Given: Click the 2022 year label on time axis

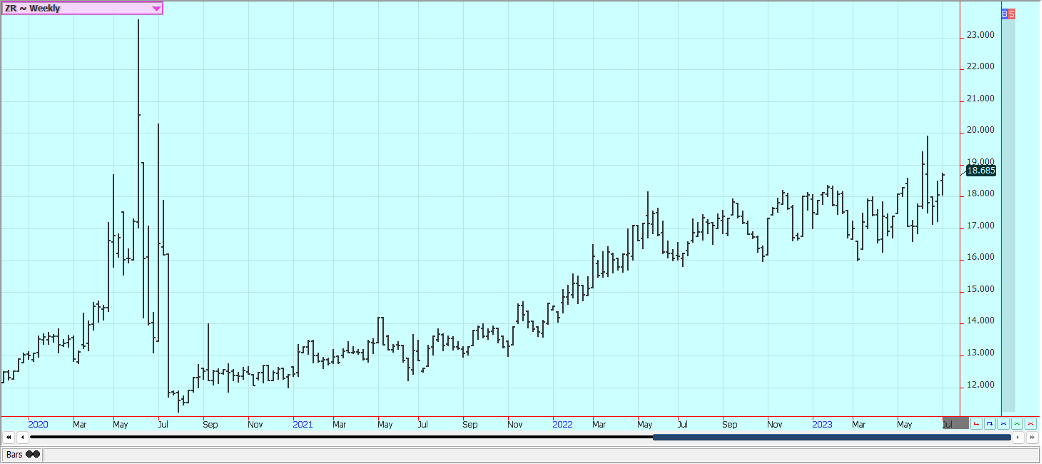Looking at the screenshot, I should point(562,423).
